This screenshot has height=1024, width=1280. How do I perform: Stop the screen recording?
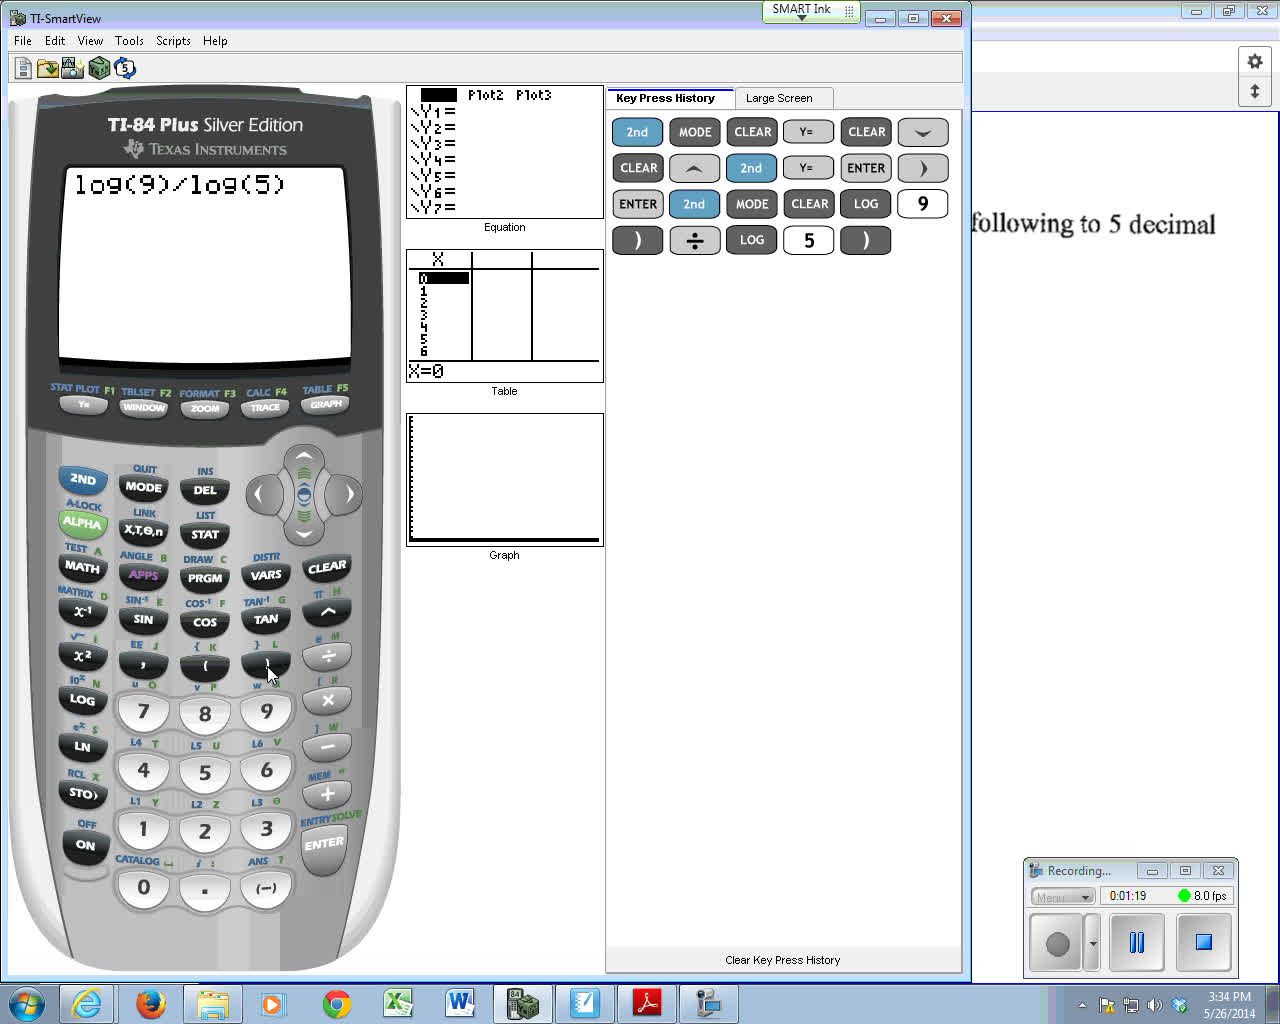coord(1203,942)
